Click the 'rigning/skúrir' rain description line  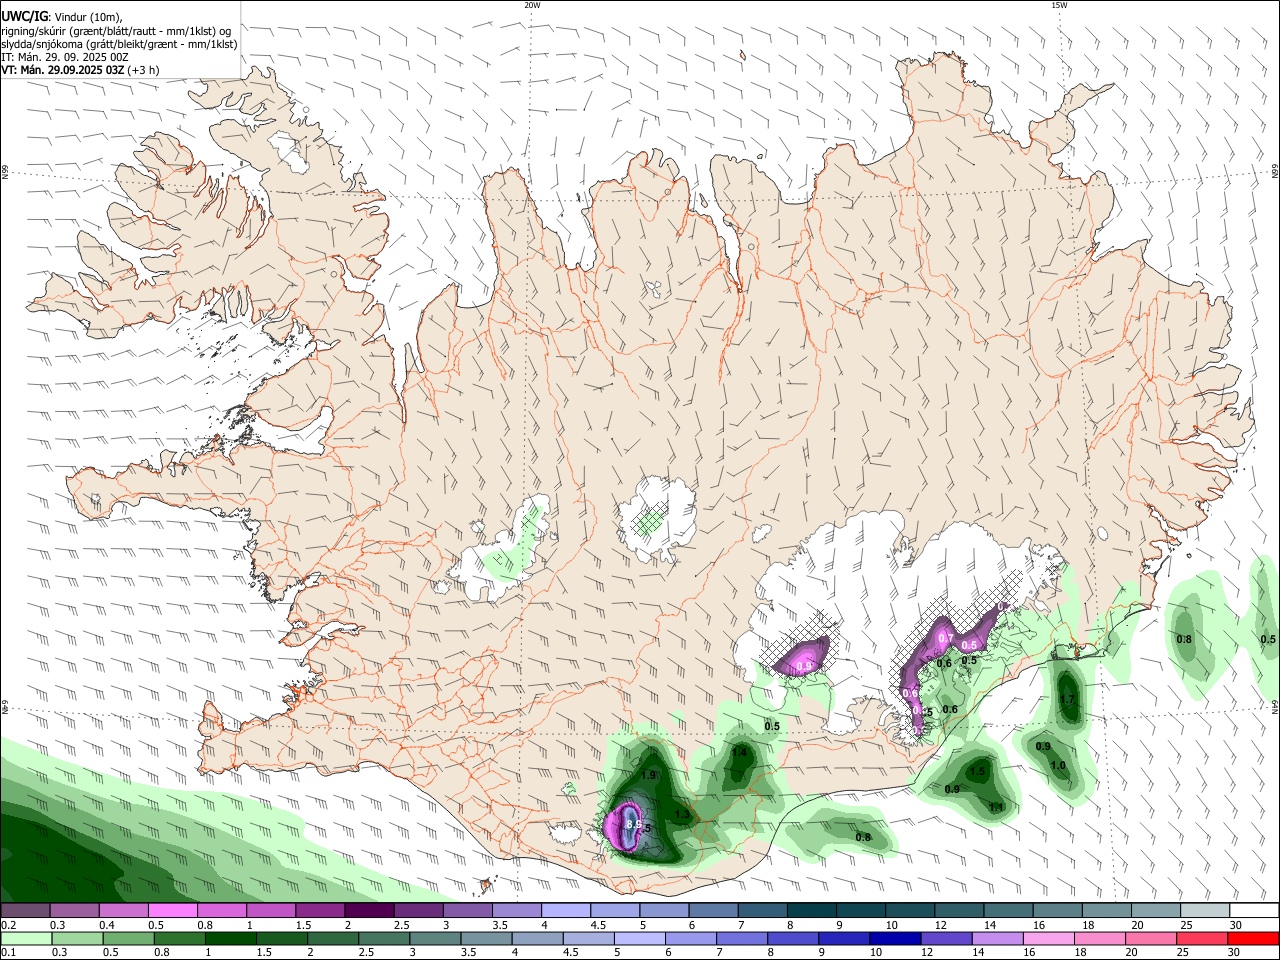[x=115, y=30]
